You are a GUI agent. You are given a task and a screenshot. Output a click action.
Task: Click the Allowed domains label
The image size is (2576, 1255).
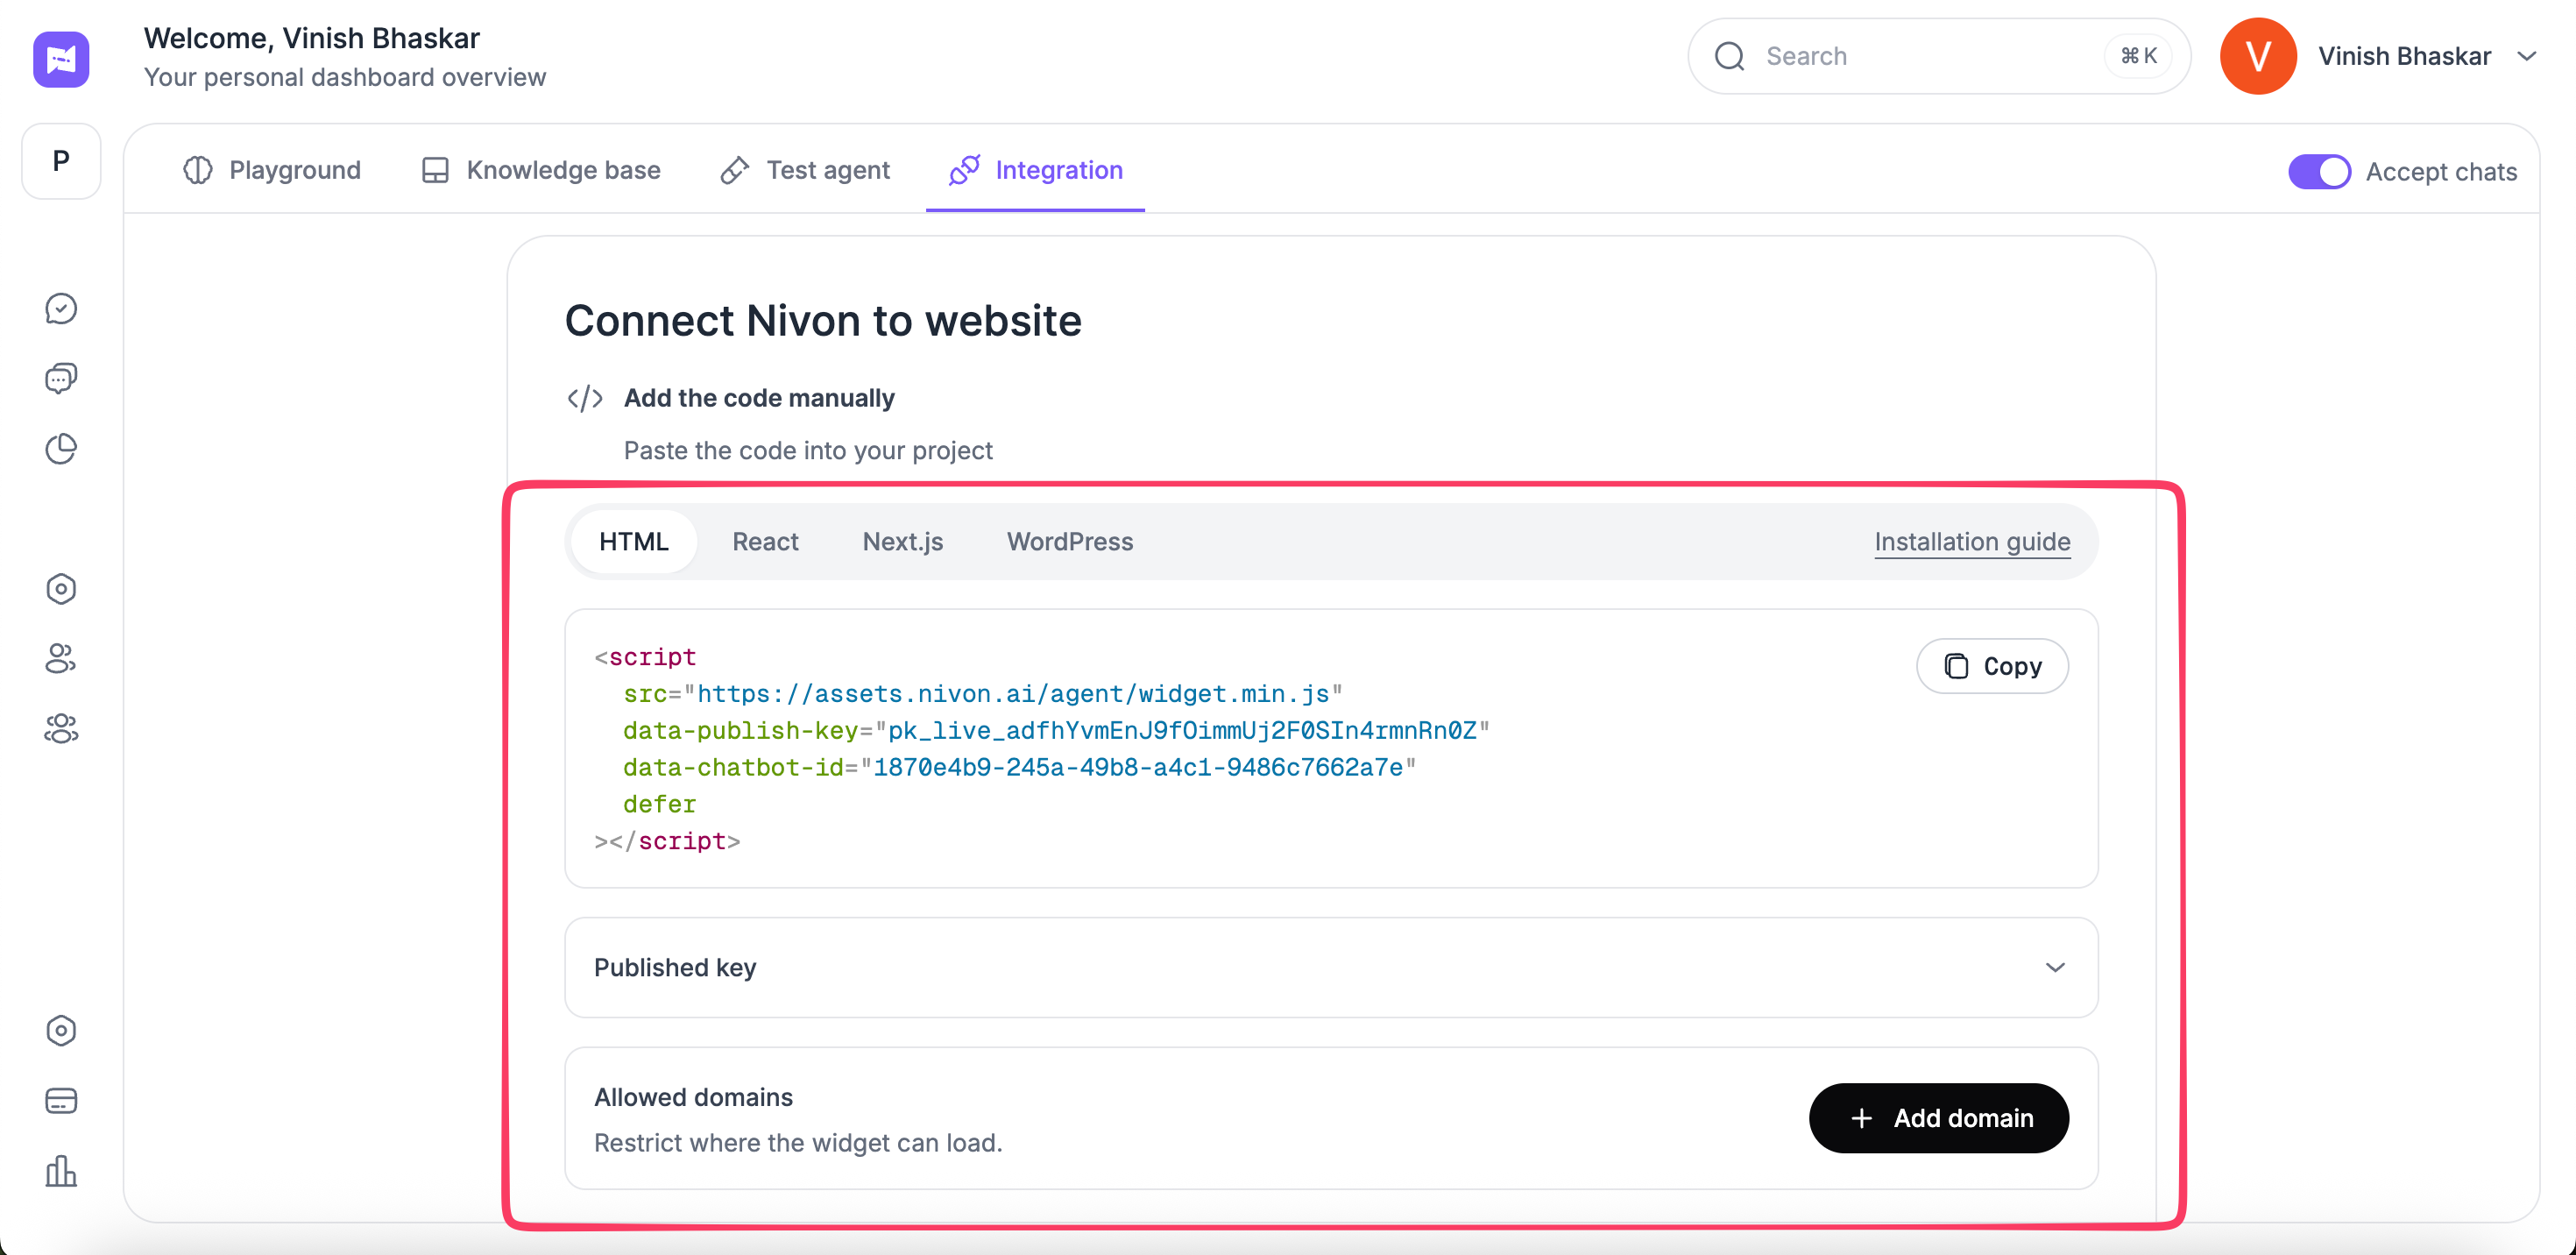[693, 1097]
